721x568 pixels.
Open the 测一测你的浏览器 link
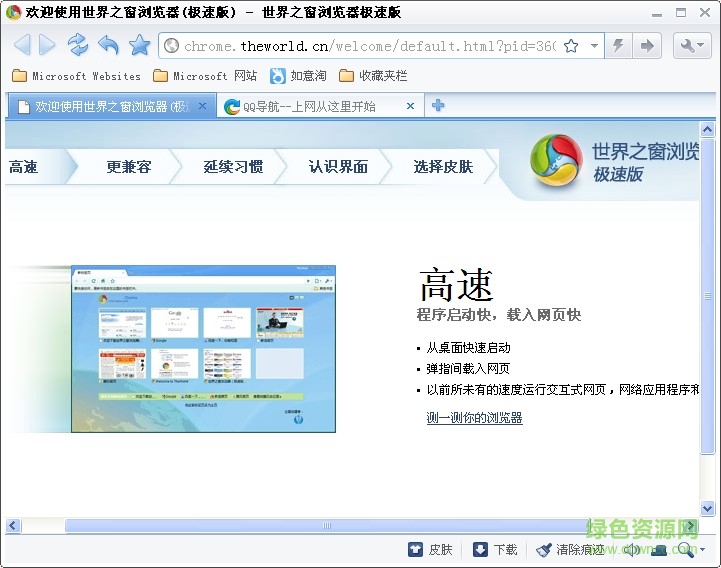coord(474,417)
